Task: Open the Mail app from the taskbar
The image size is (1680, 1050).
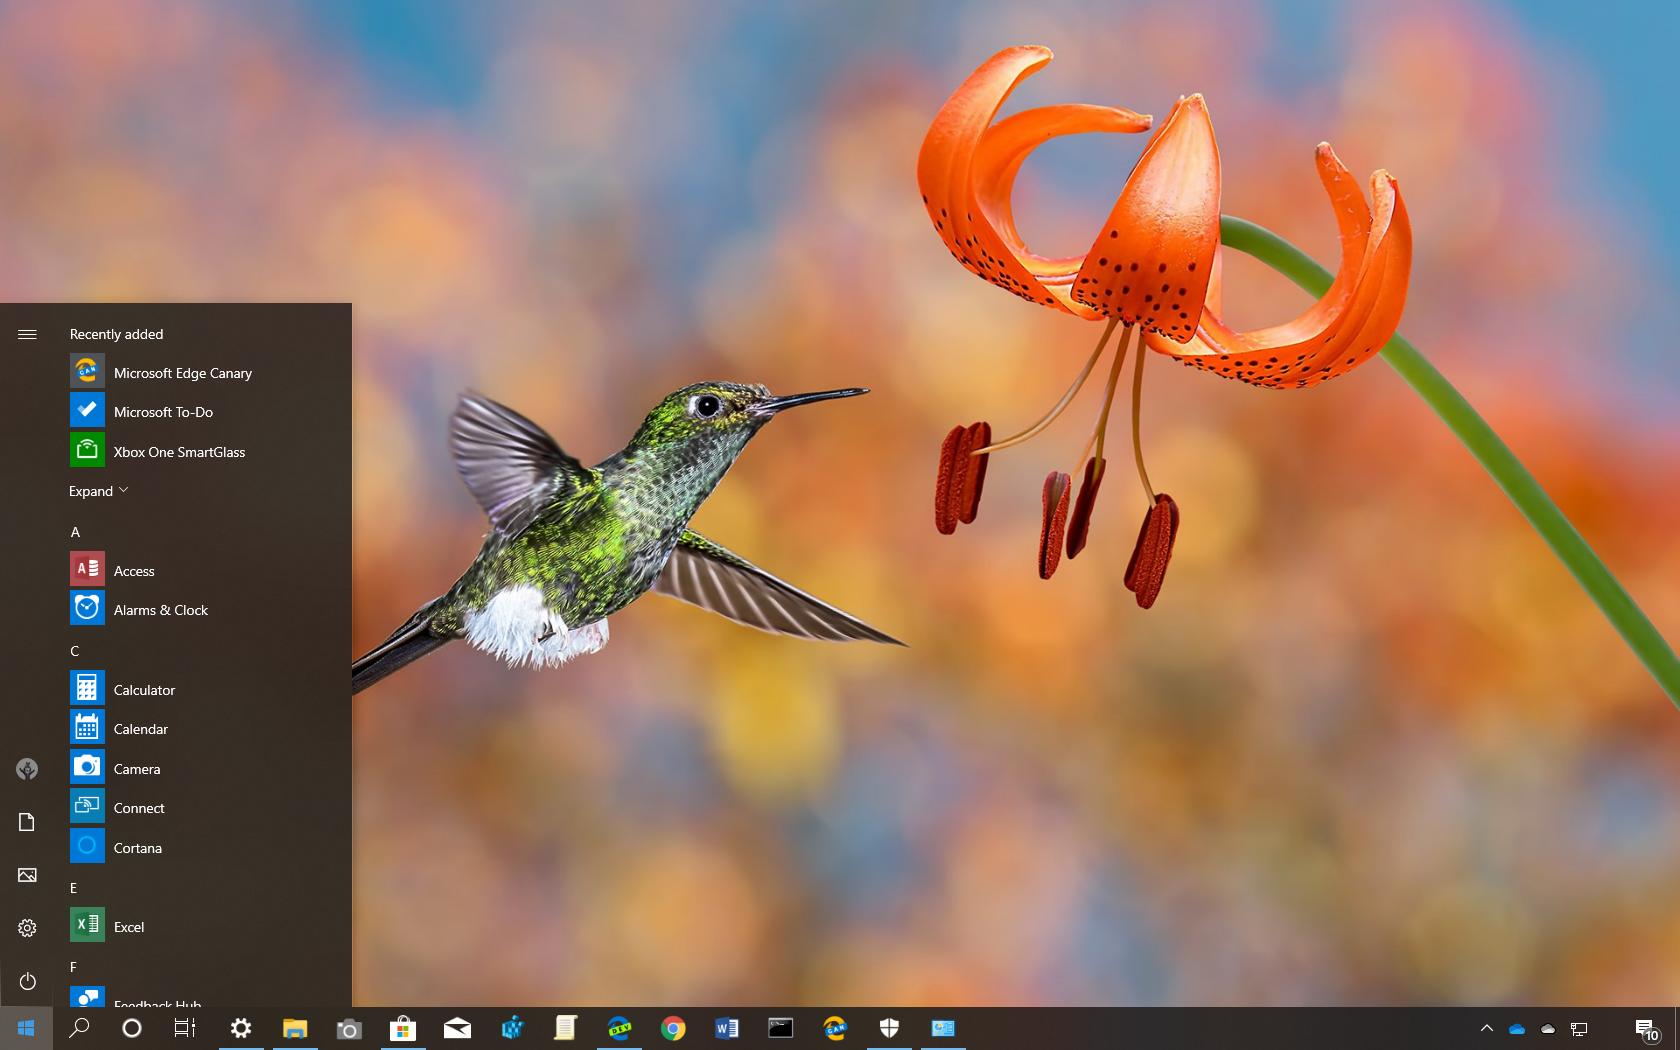Action: [457, 1028]
